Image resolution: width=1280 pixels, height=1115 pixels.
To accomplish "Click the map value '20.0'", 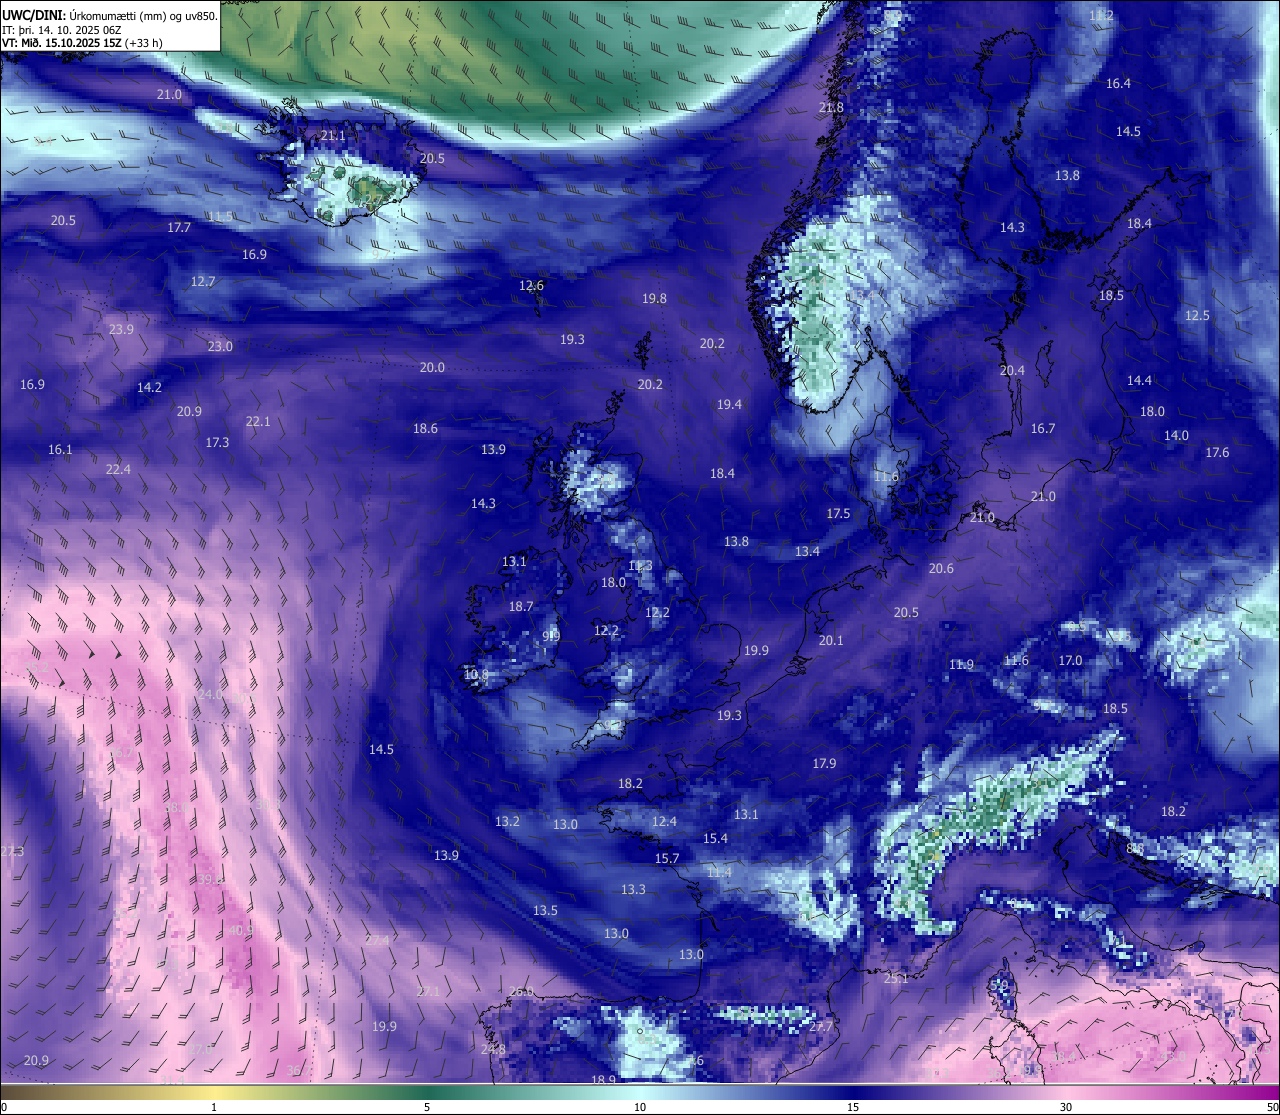I will pyautogui.click(x=432, y=368).
